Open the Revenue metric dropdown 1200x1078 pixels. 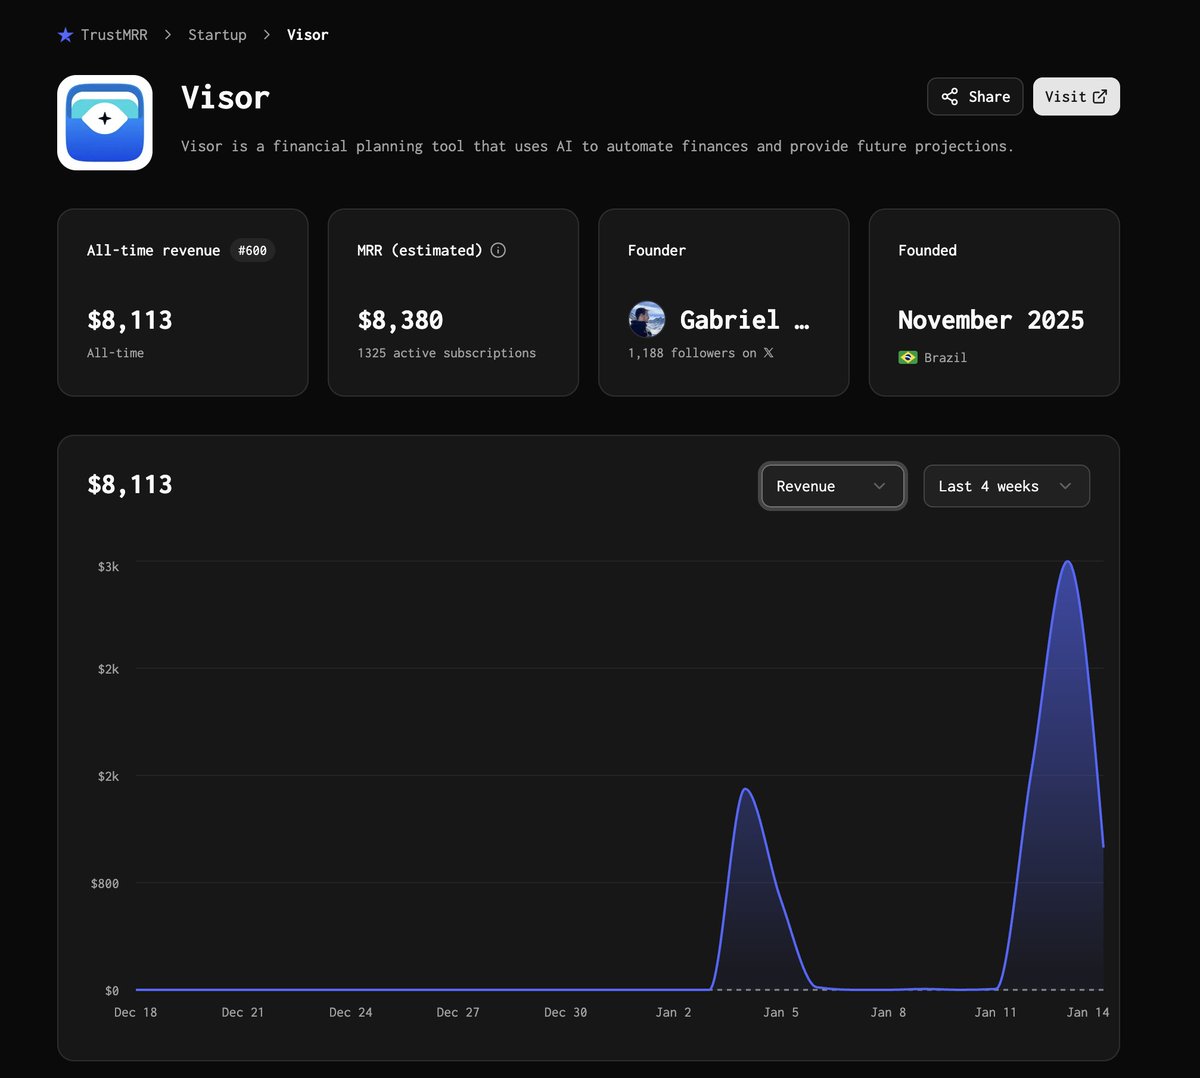click(x=832, y=486)
